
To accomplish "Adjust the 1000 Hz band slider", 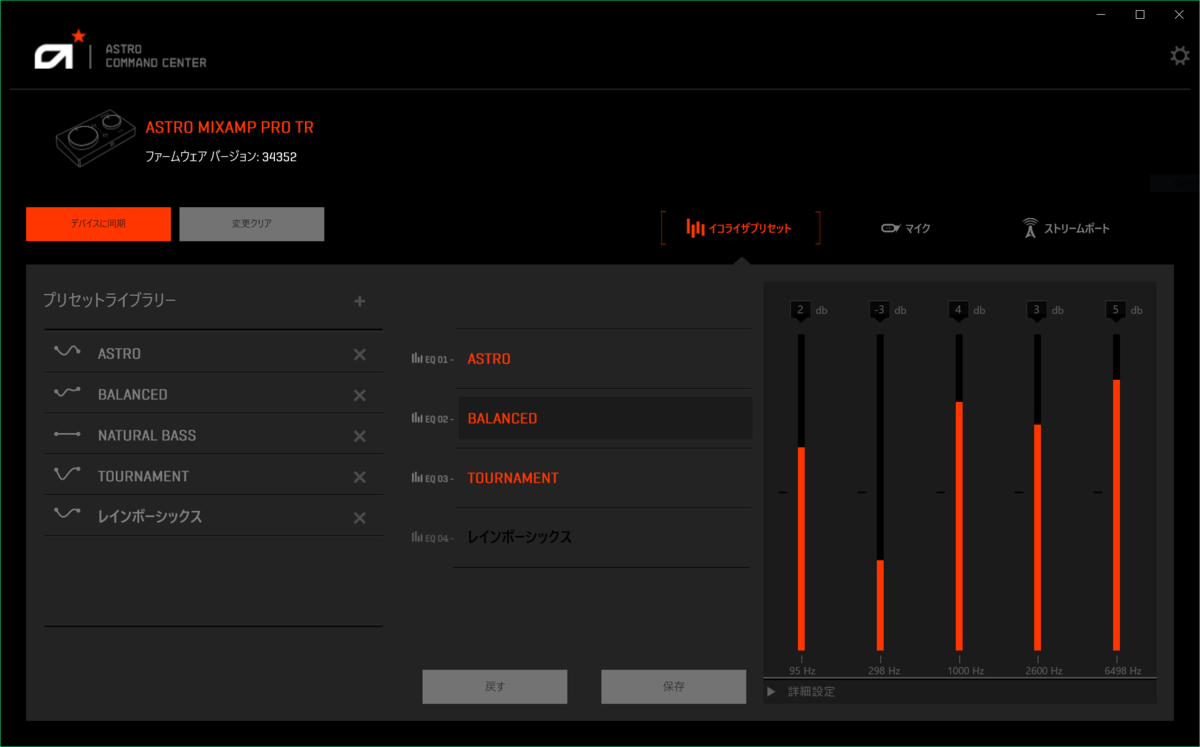I will (x=959, y=492).
